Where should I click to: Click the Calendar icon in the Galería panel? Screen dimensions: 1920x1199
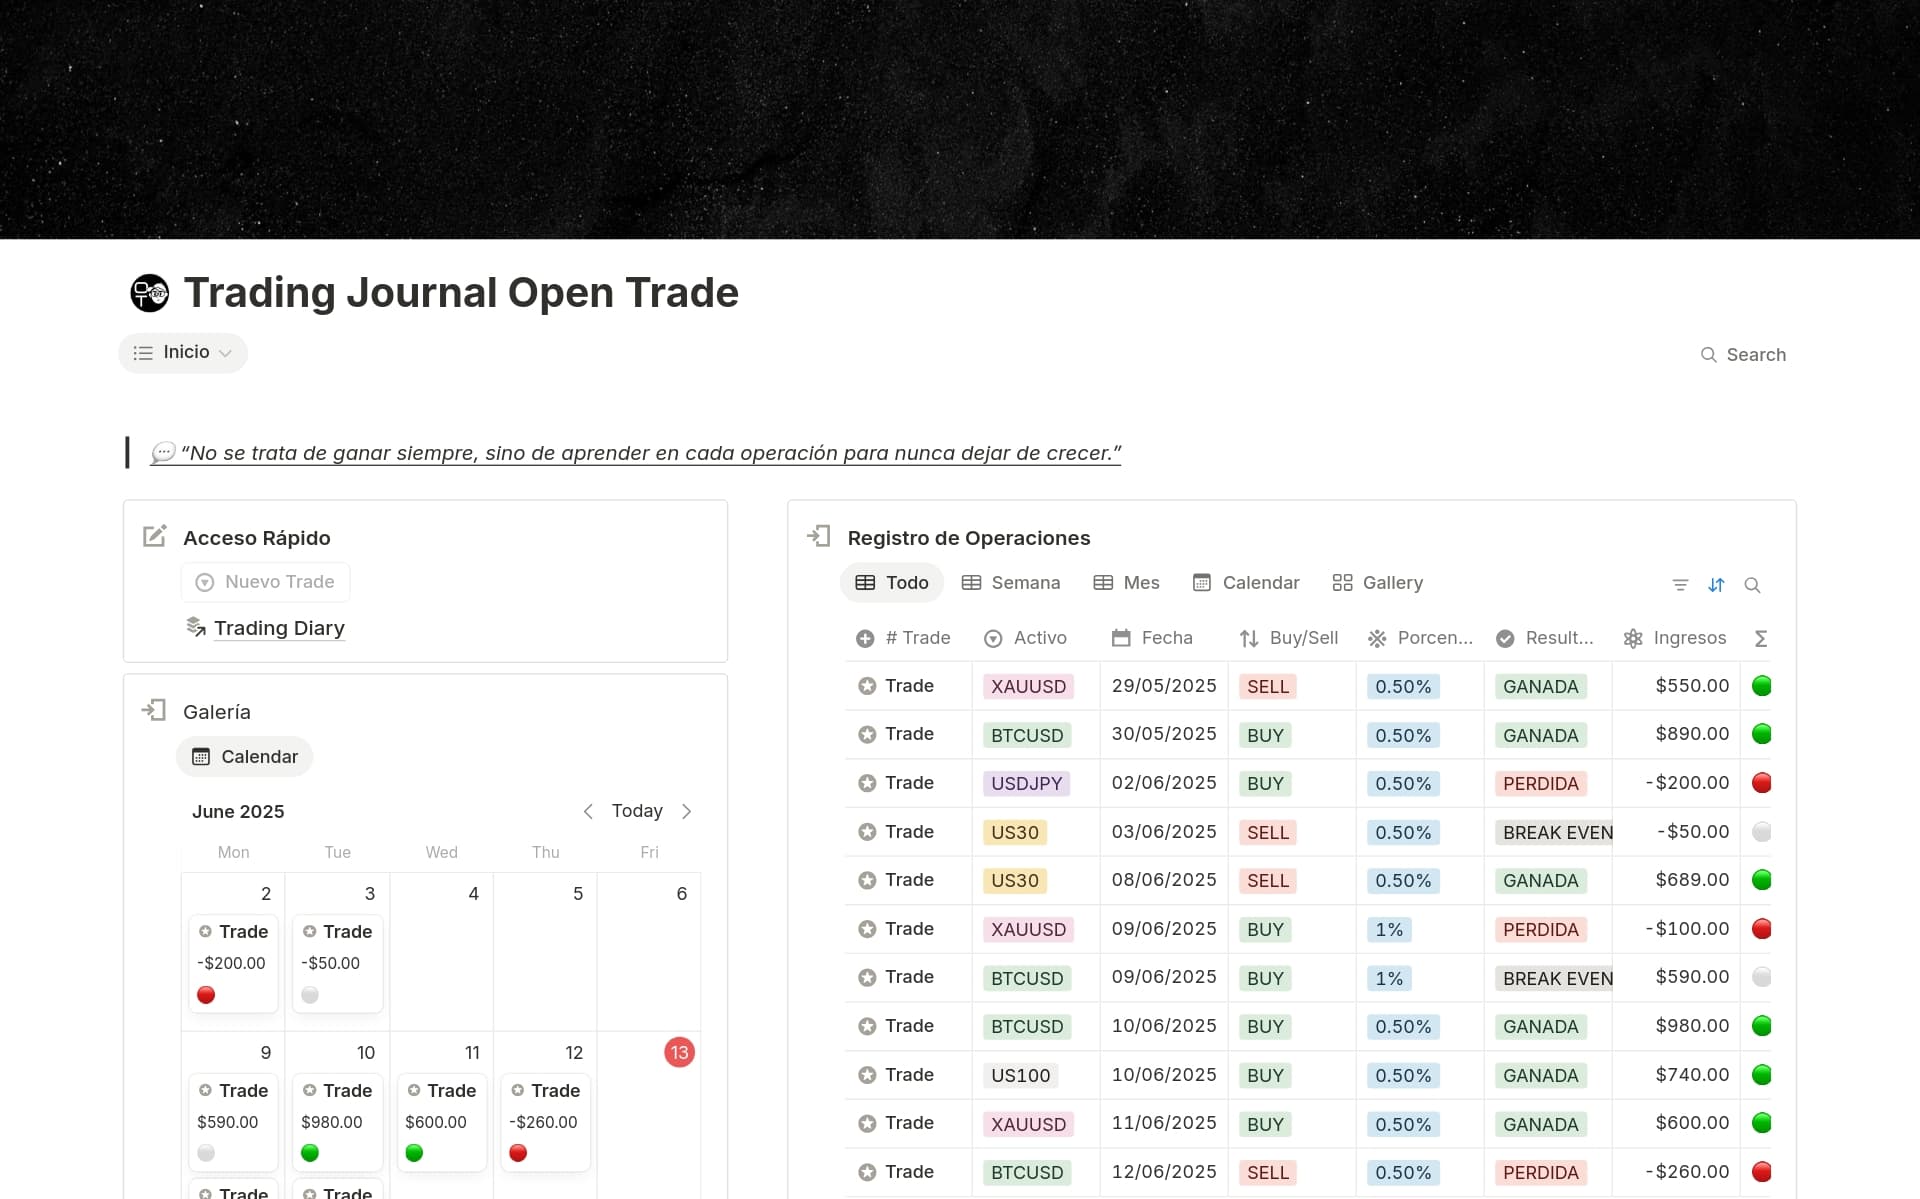click(203, 757)
